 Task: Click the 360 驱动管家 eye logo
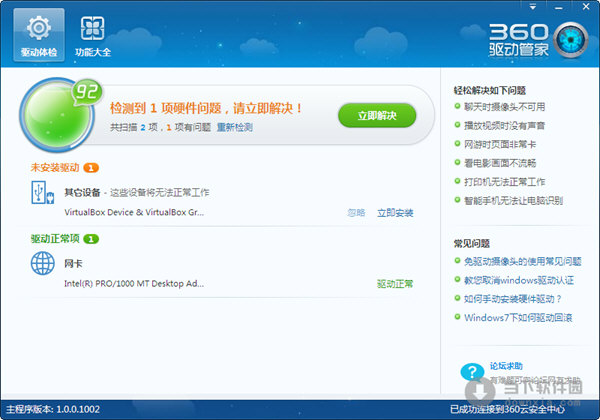click(x=571, y=40)
